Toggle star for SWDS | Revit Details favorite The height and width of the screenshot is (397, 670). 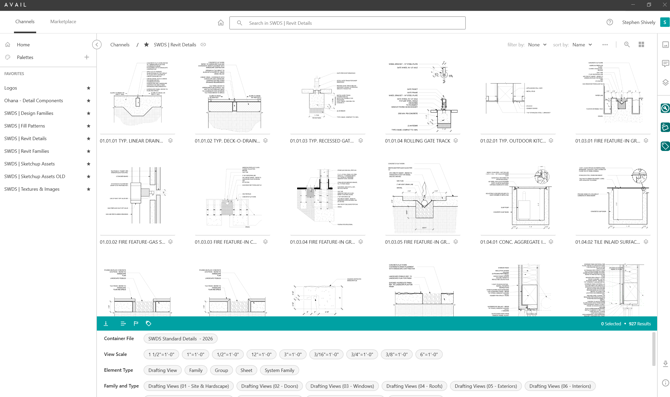tap(88, 138)
